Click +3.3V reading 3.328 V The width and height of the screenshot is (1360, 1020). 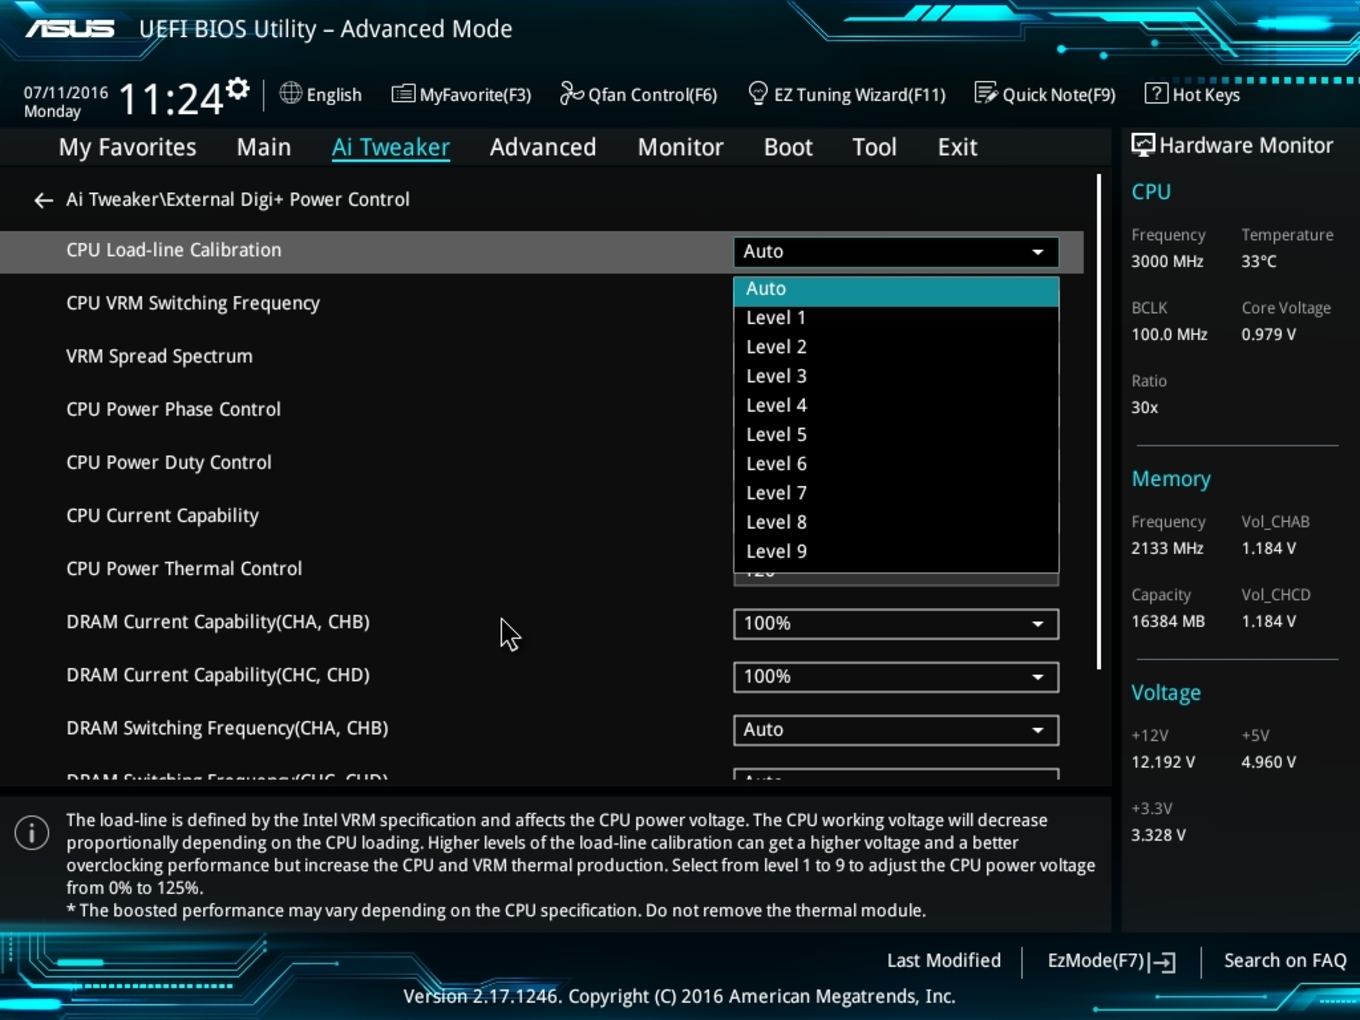pyautogui.click(x=1158, y=835)
